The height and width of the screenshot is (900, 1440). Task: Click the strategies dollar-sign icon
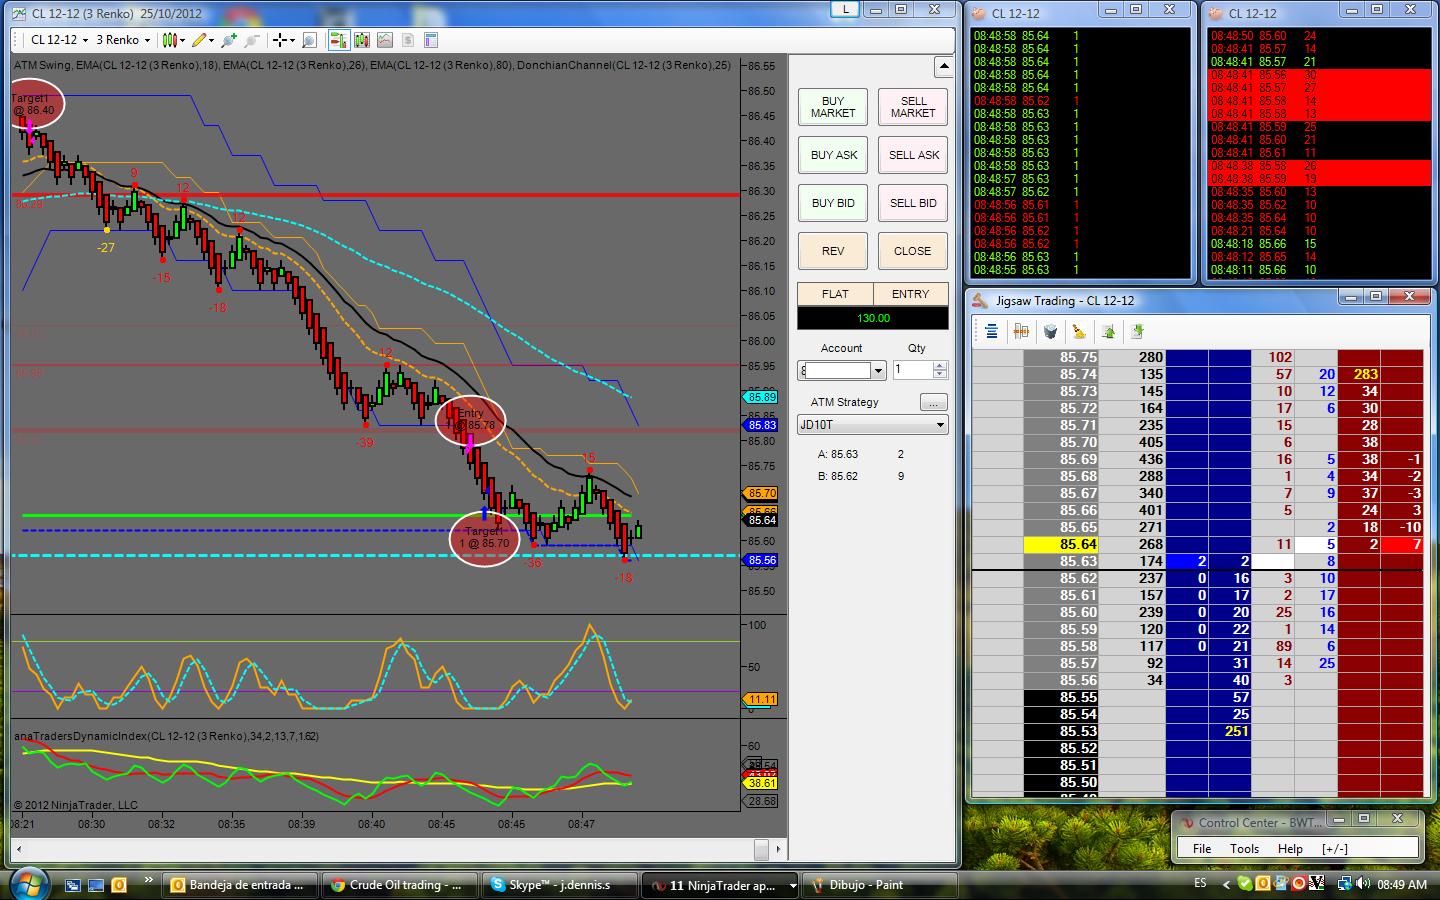(408, 40)
